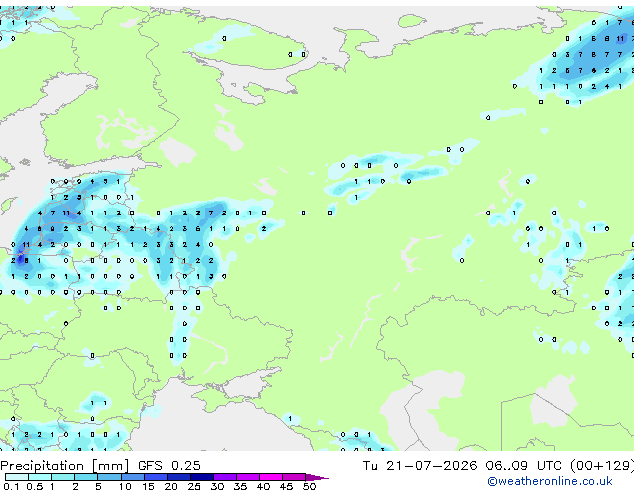Select the 20–25 mm dark blue swatch
634x490 pixels.
178,477
